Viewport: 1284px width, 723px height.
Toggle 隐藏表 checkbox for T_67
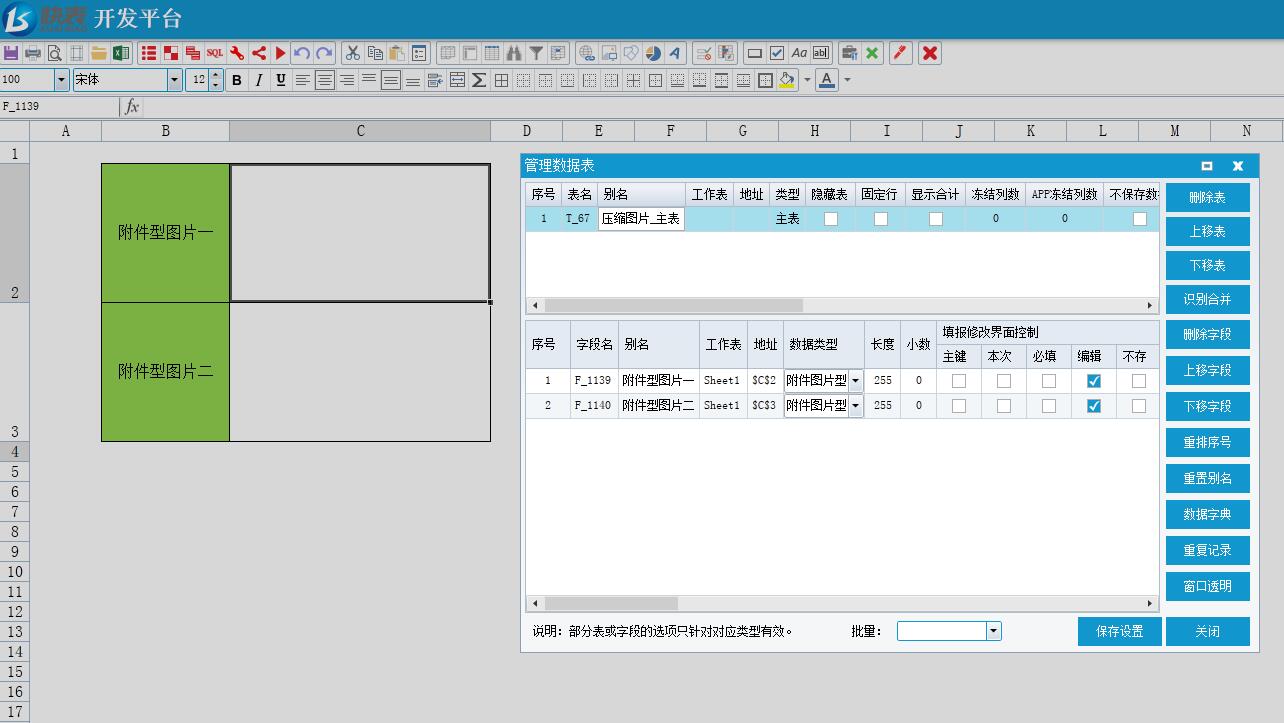[830, 219]
